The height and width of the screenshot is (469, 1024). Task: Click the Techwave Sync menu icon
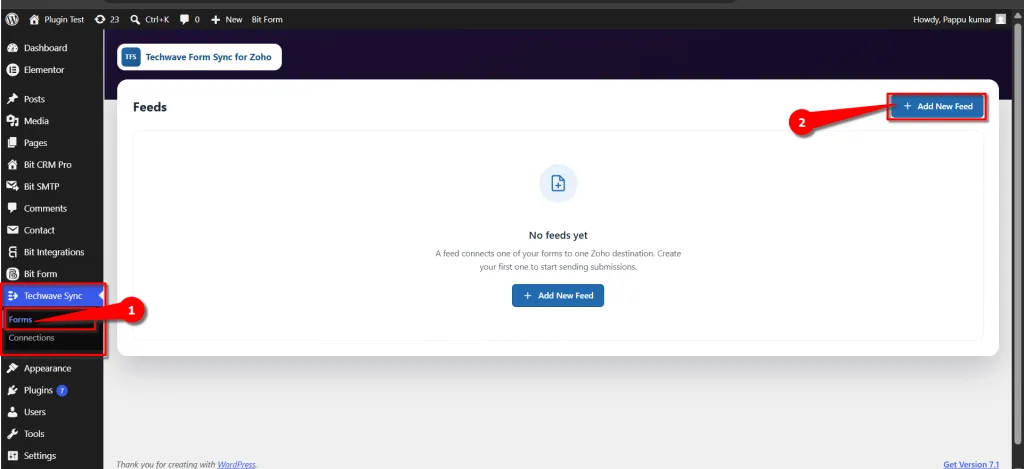point(12,296)
